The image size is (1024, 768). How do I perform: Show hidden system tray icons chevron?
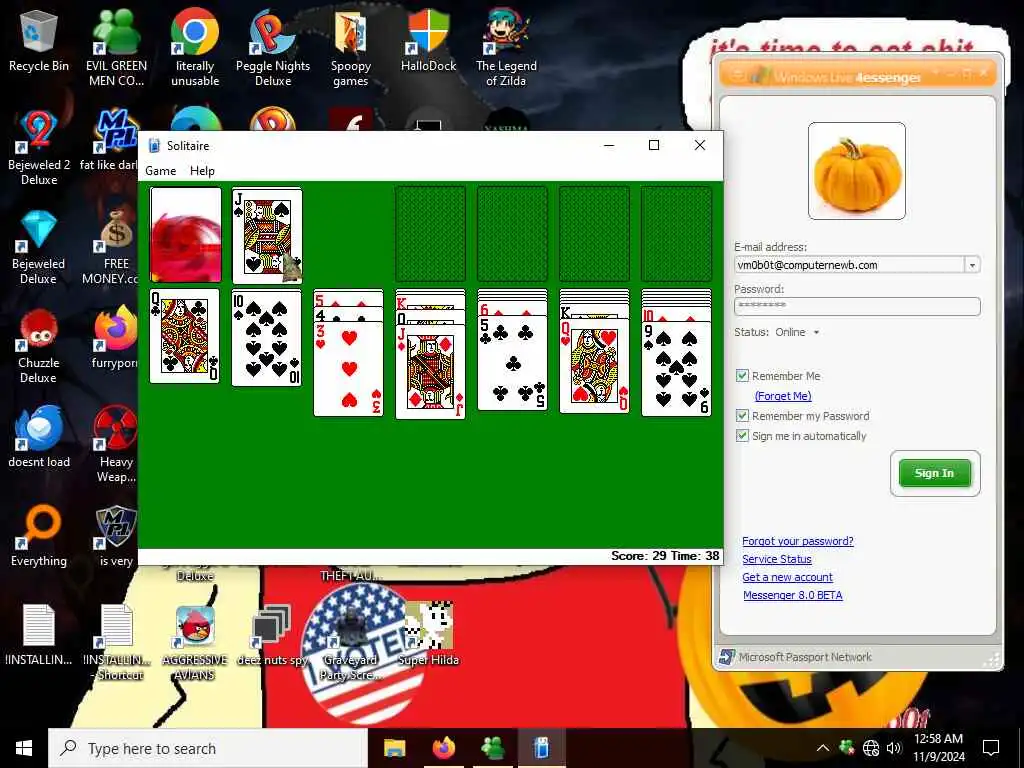[x=823, y=748]
